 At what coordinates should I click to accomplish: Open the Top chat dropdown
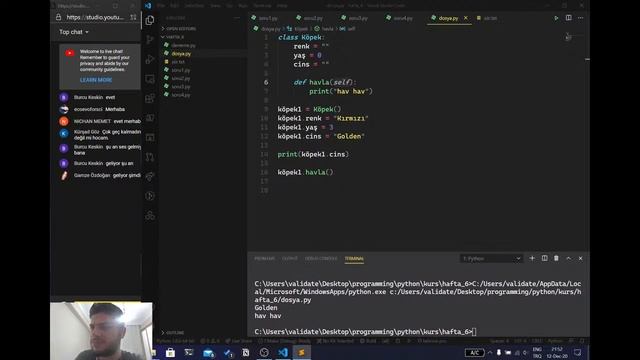point(74,32)
